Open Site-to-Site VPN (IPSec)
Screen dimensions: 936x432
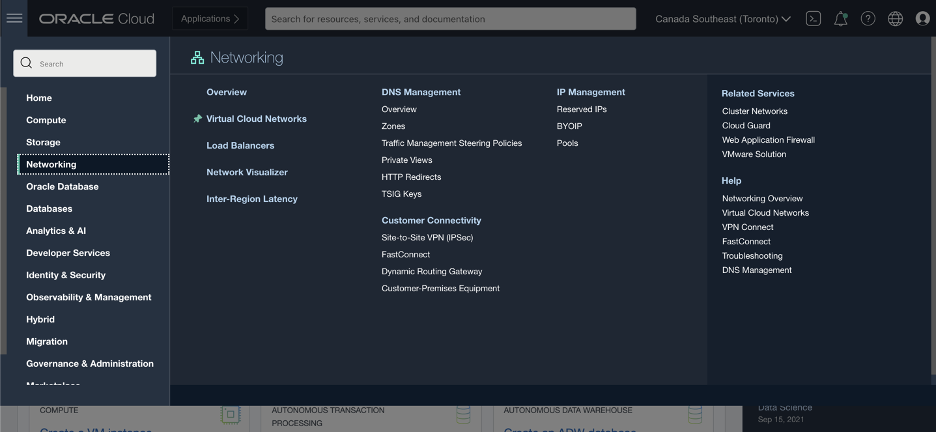427,237
